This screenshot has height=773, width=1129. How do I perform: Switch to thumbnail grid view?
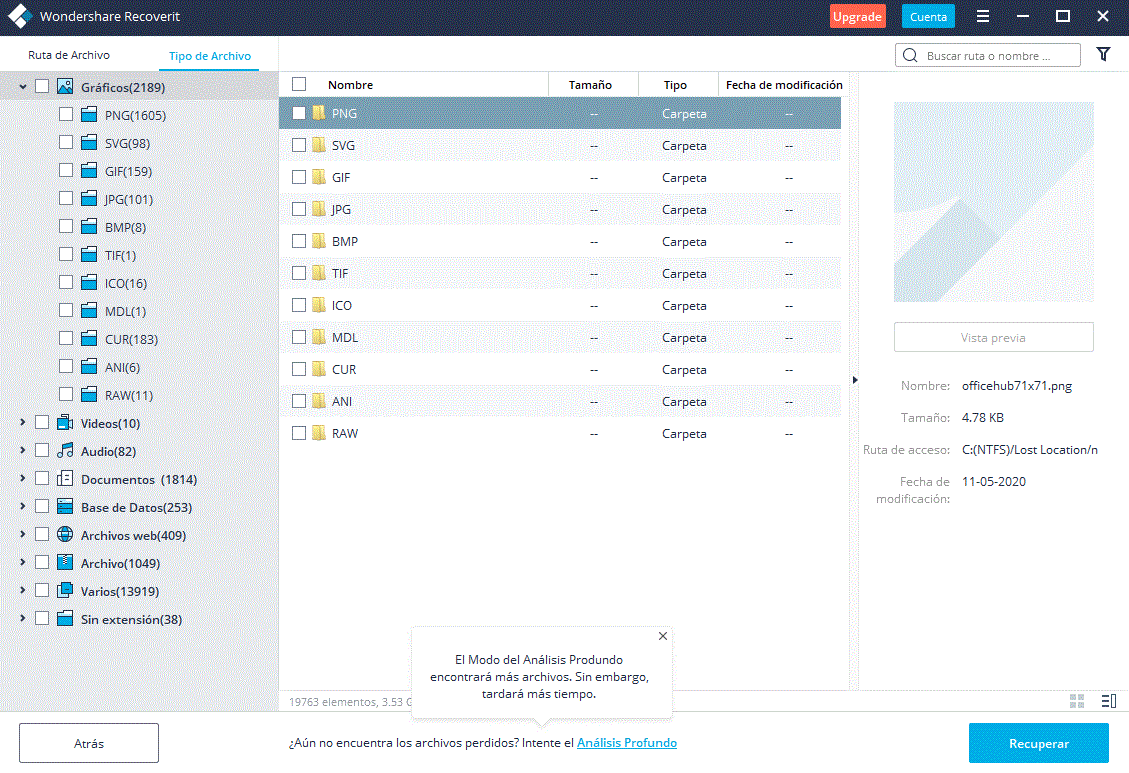pos(1077,700)
